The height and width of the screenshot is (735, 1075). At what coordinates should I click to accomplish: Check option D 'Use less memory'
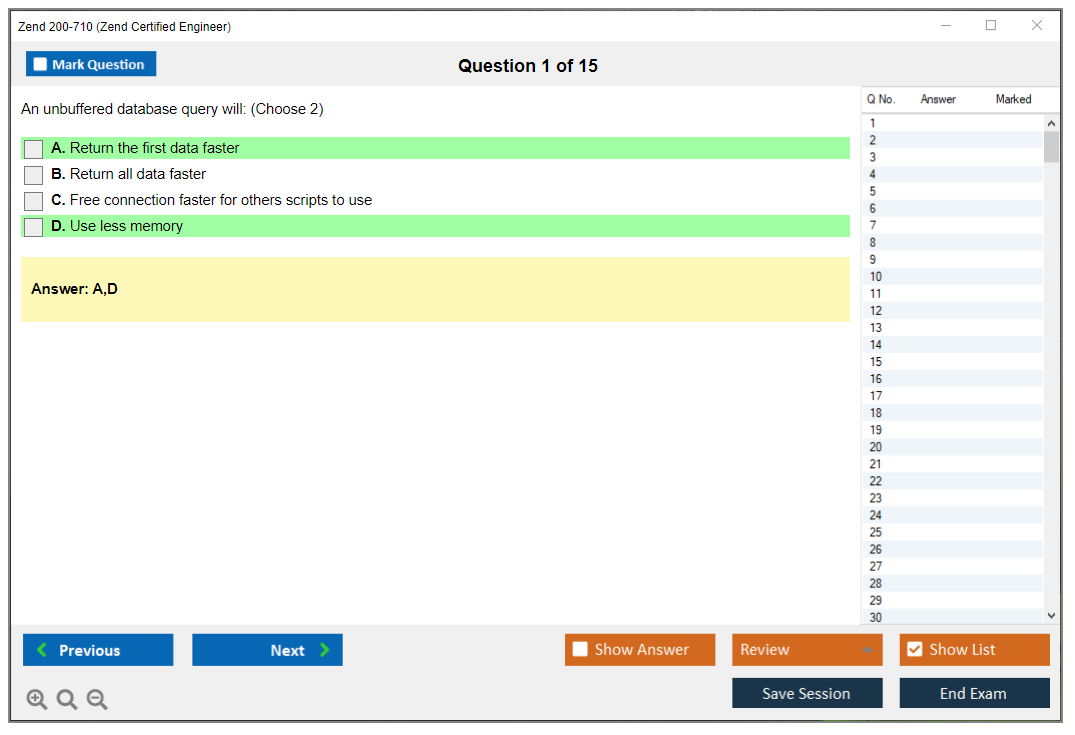click(x=34, y=227)
